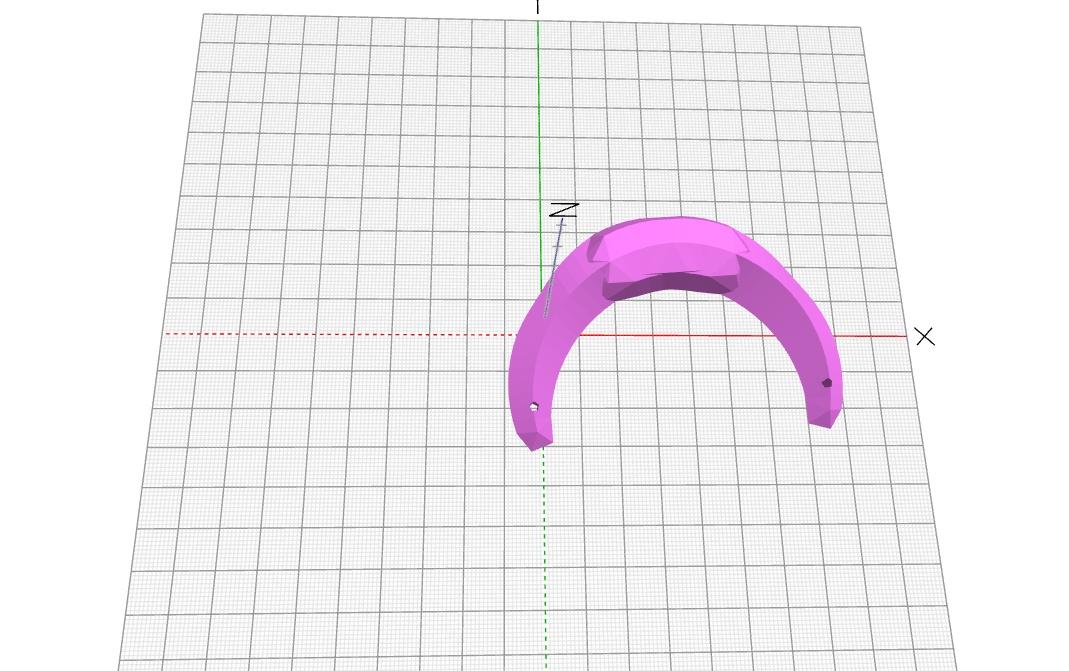Click the Z axis indicator label
This screenshot has height=671, width=1069.
point(566,210)
